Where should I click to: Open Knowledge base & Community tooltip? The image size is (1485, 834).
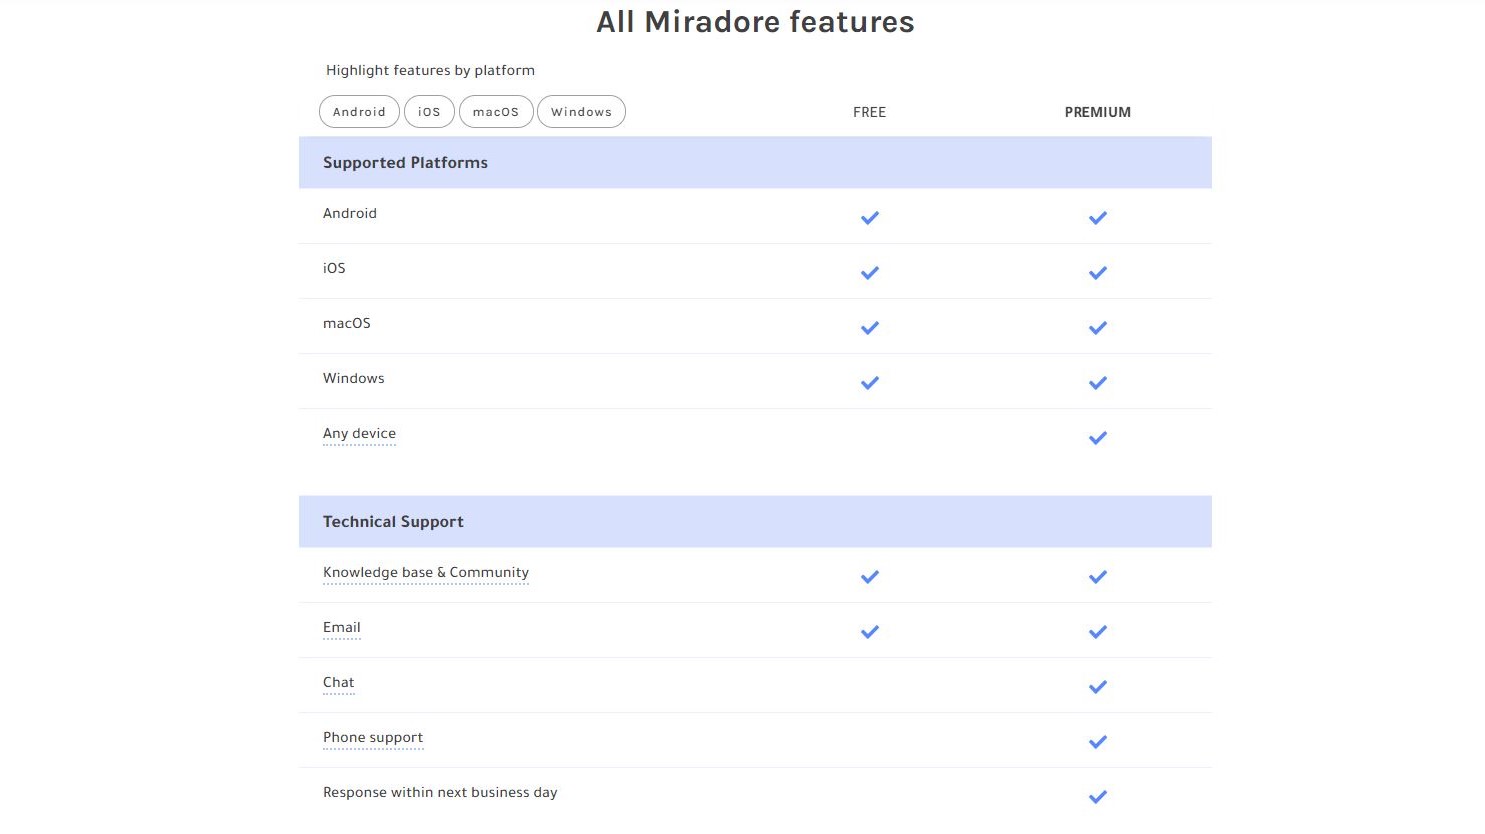pyautogui.click(x=426, y=572)
